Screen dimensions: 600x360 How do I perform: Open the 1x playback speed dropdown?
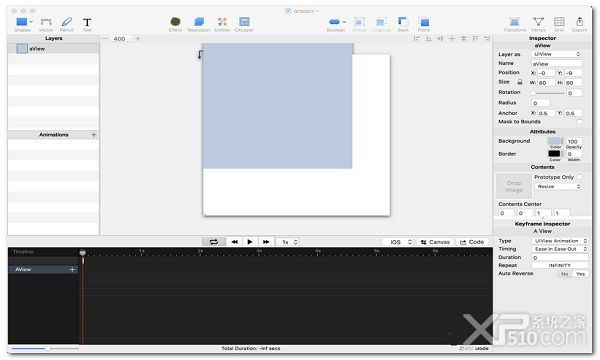tap(288, 242)
